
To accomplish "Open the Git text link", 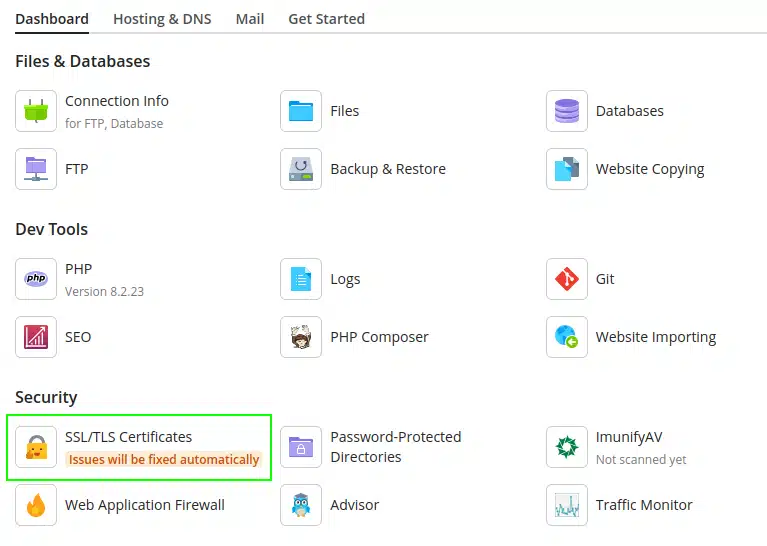I will coord(605,279).
